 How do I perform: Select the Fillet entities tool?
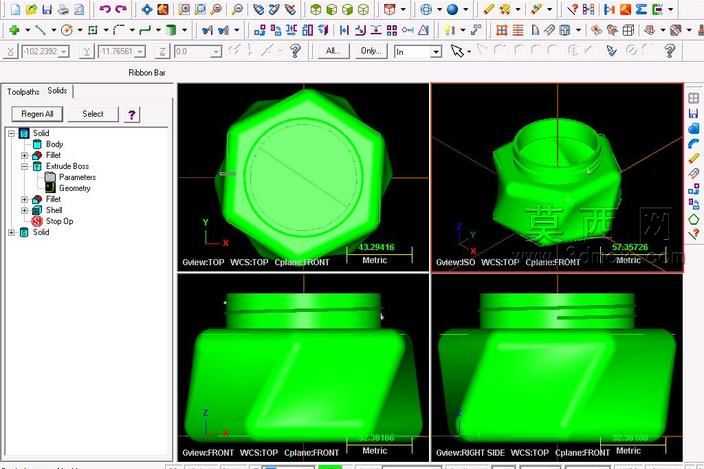[x=119, y=30]
